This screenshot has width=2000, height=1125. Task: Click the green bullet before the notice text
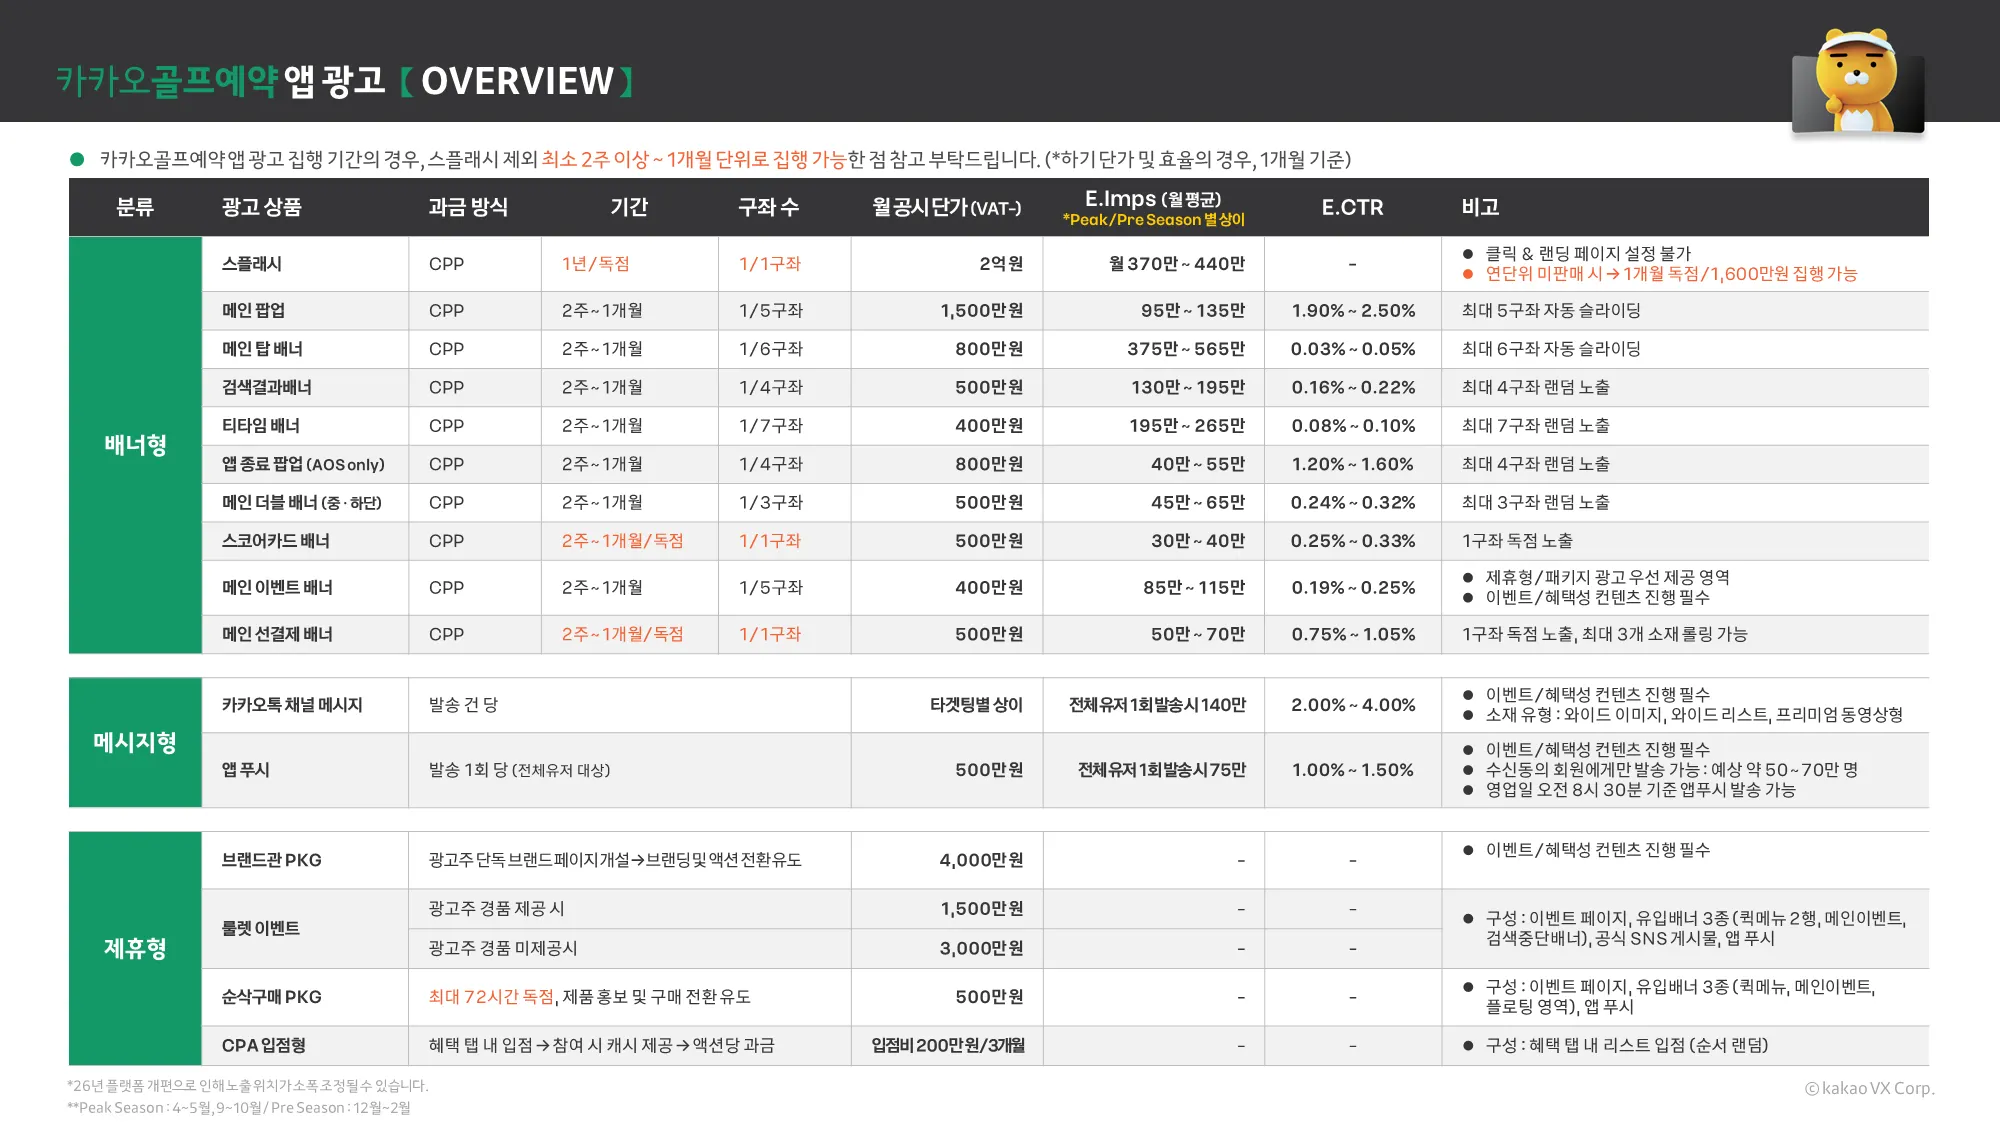(77, 159)
